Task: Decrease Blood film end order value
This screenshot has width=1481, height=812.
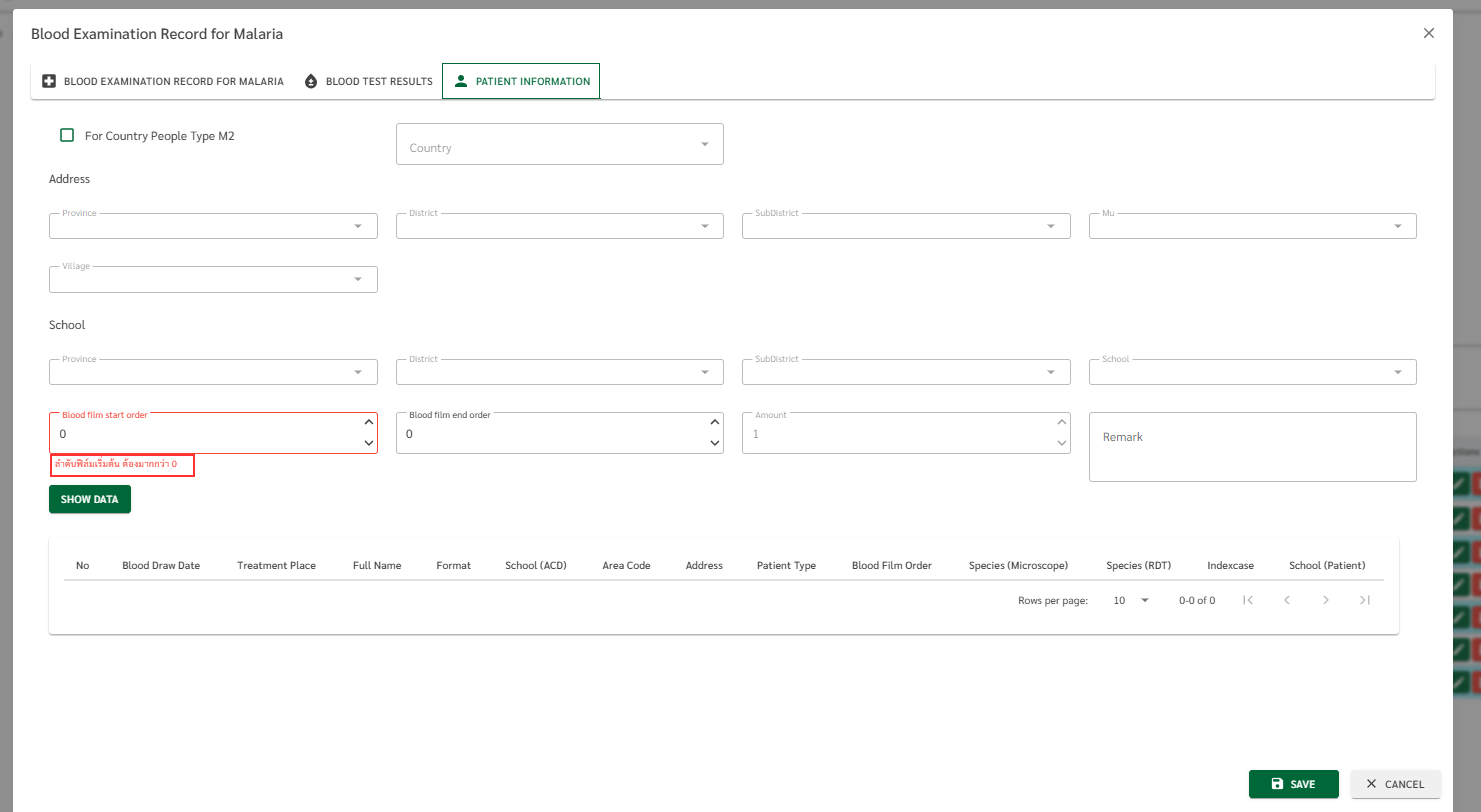Action: coord(714,443)
